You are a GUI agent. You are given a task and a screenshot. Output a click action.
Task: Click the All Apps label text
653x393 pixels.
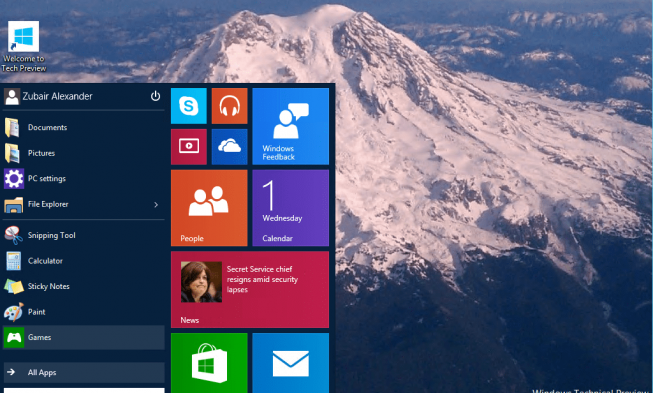coord(42,373)
